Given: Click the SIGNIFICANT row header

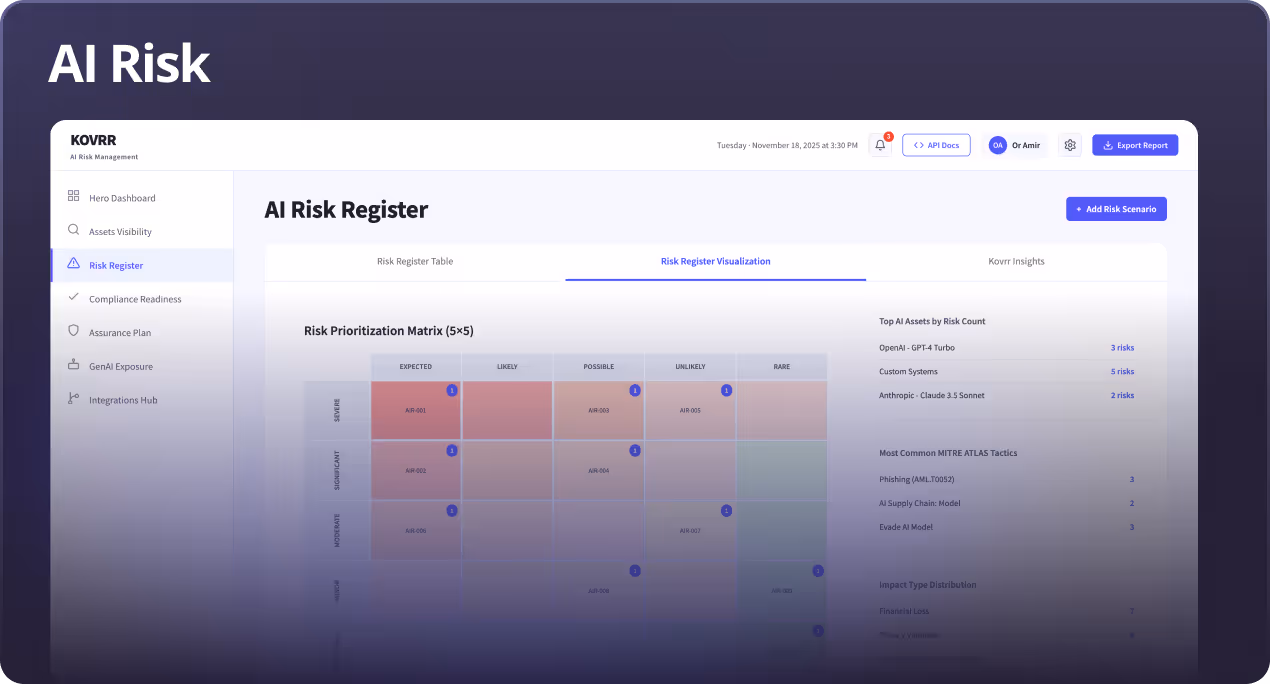Looking at the screenshot, I should click(x=337, y=470).
